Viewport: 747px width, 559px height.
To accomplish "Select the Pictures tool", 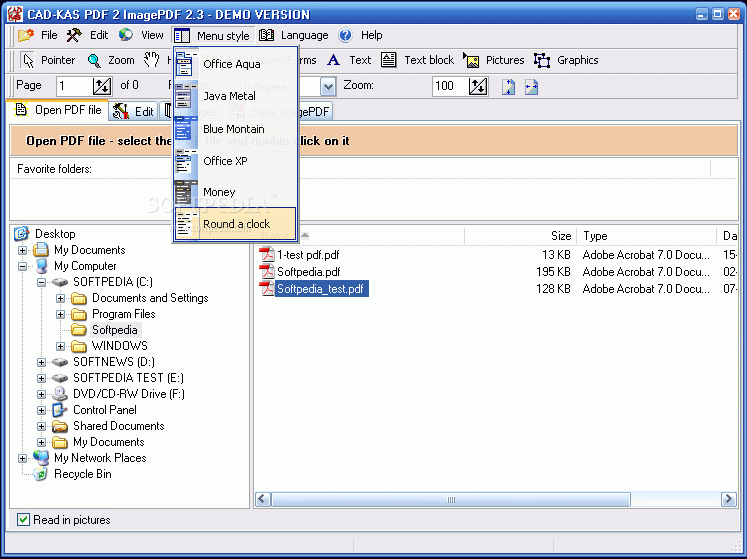I will pos(494,60).
